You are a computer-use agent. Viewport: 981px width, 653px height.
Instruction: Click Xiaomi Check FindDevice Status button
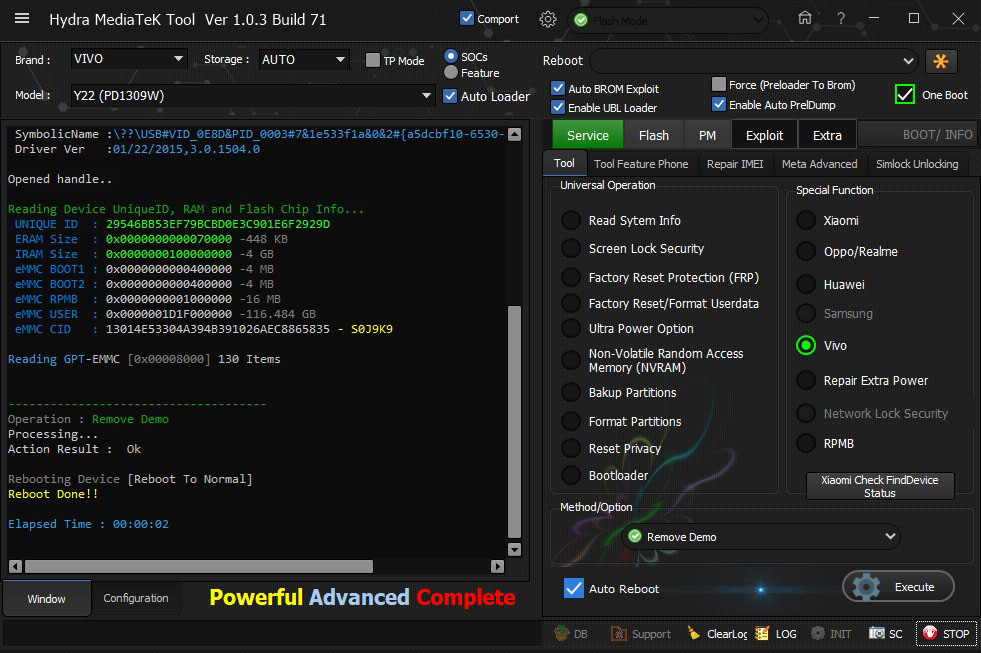(880, 486)
